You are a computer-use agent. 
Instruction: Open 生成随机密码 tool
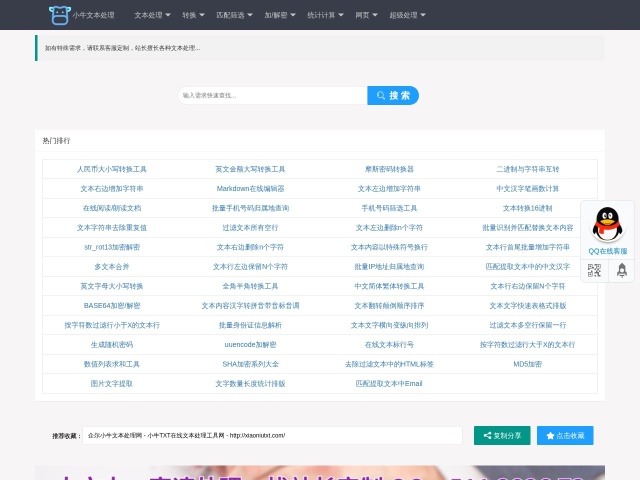pos(112,345)
